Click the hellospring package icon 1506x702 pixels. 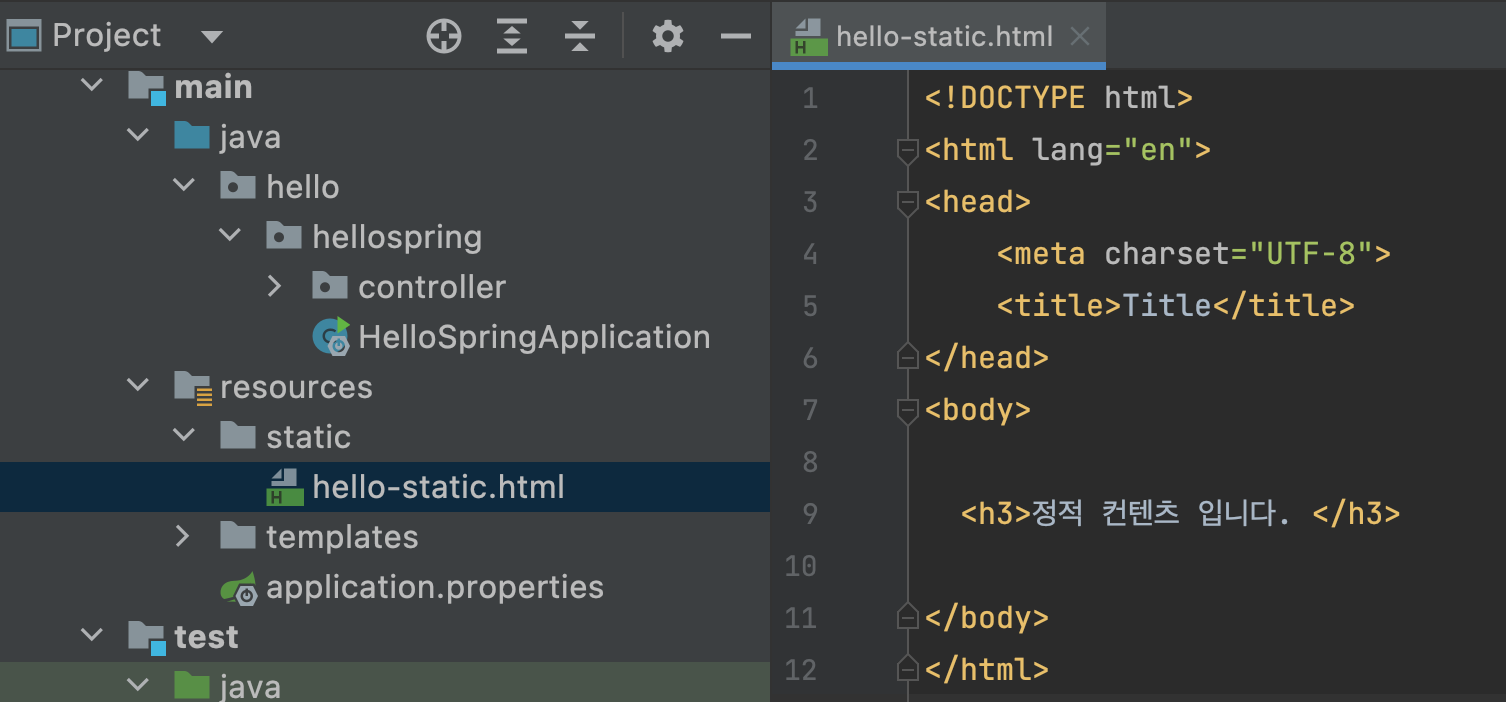[x=284, y=235]
